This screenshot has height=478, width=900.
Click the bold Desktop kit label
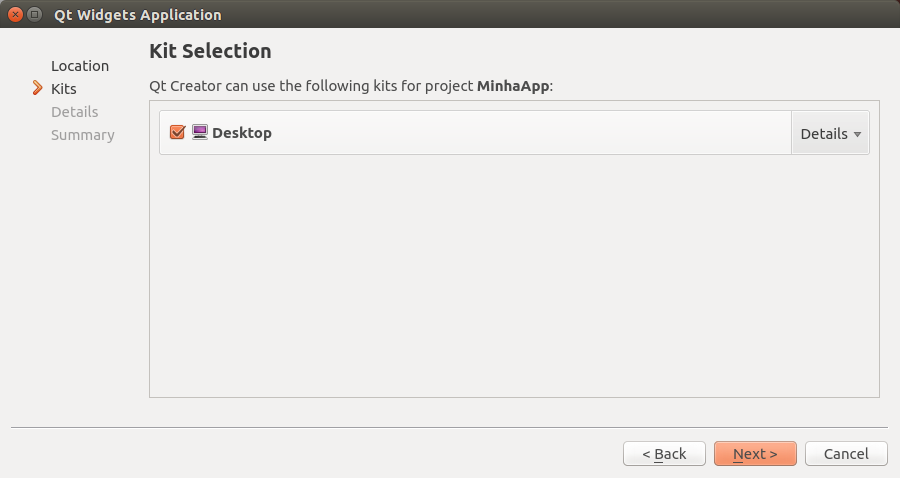pyautogui.click(x=242, y=133)
